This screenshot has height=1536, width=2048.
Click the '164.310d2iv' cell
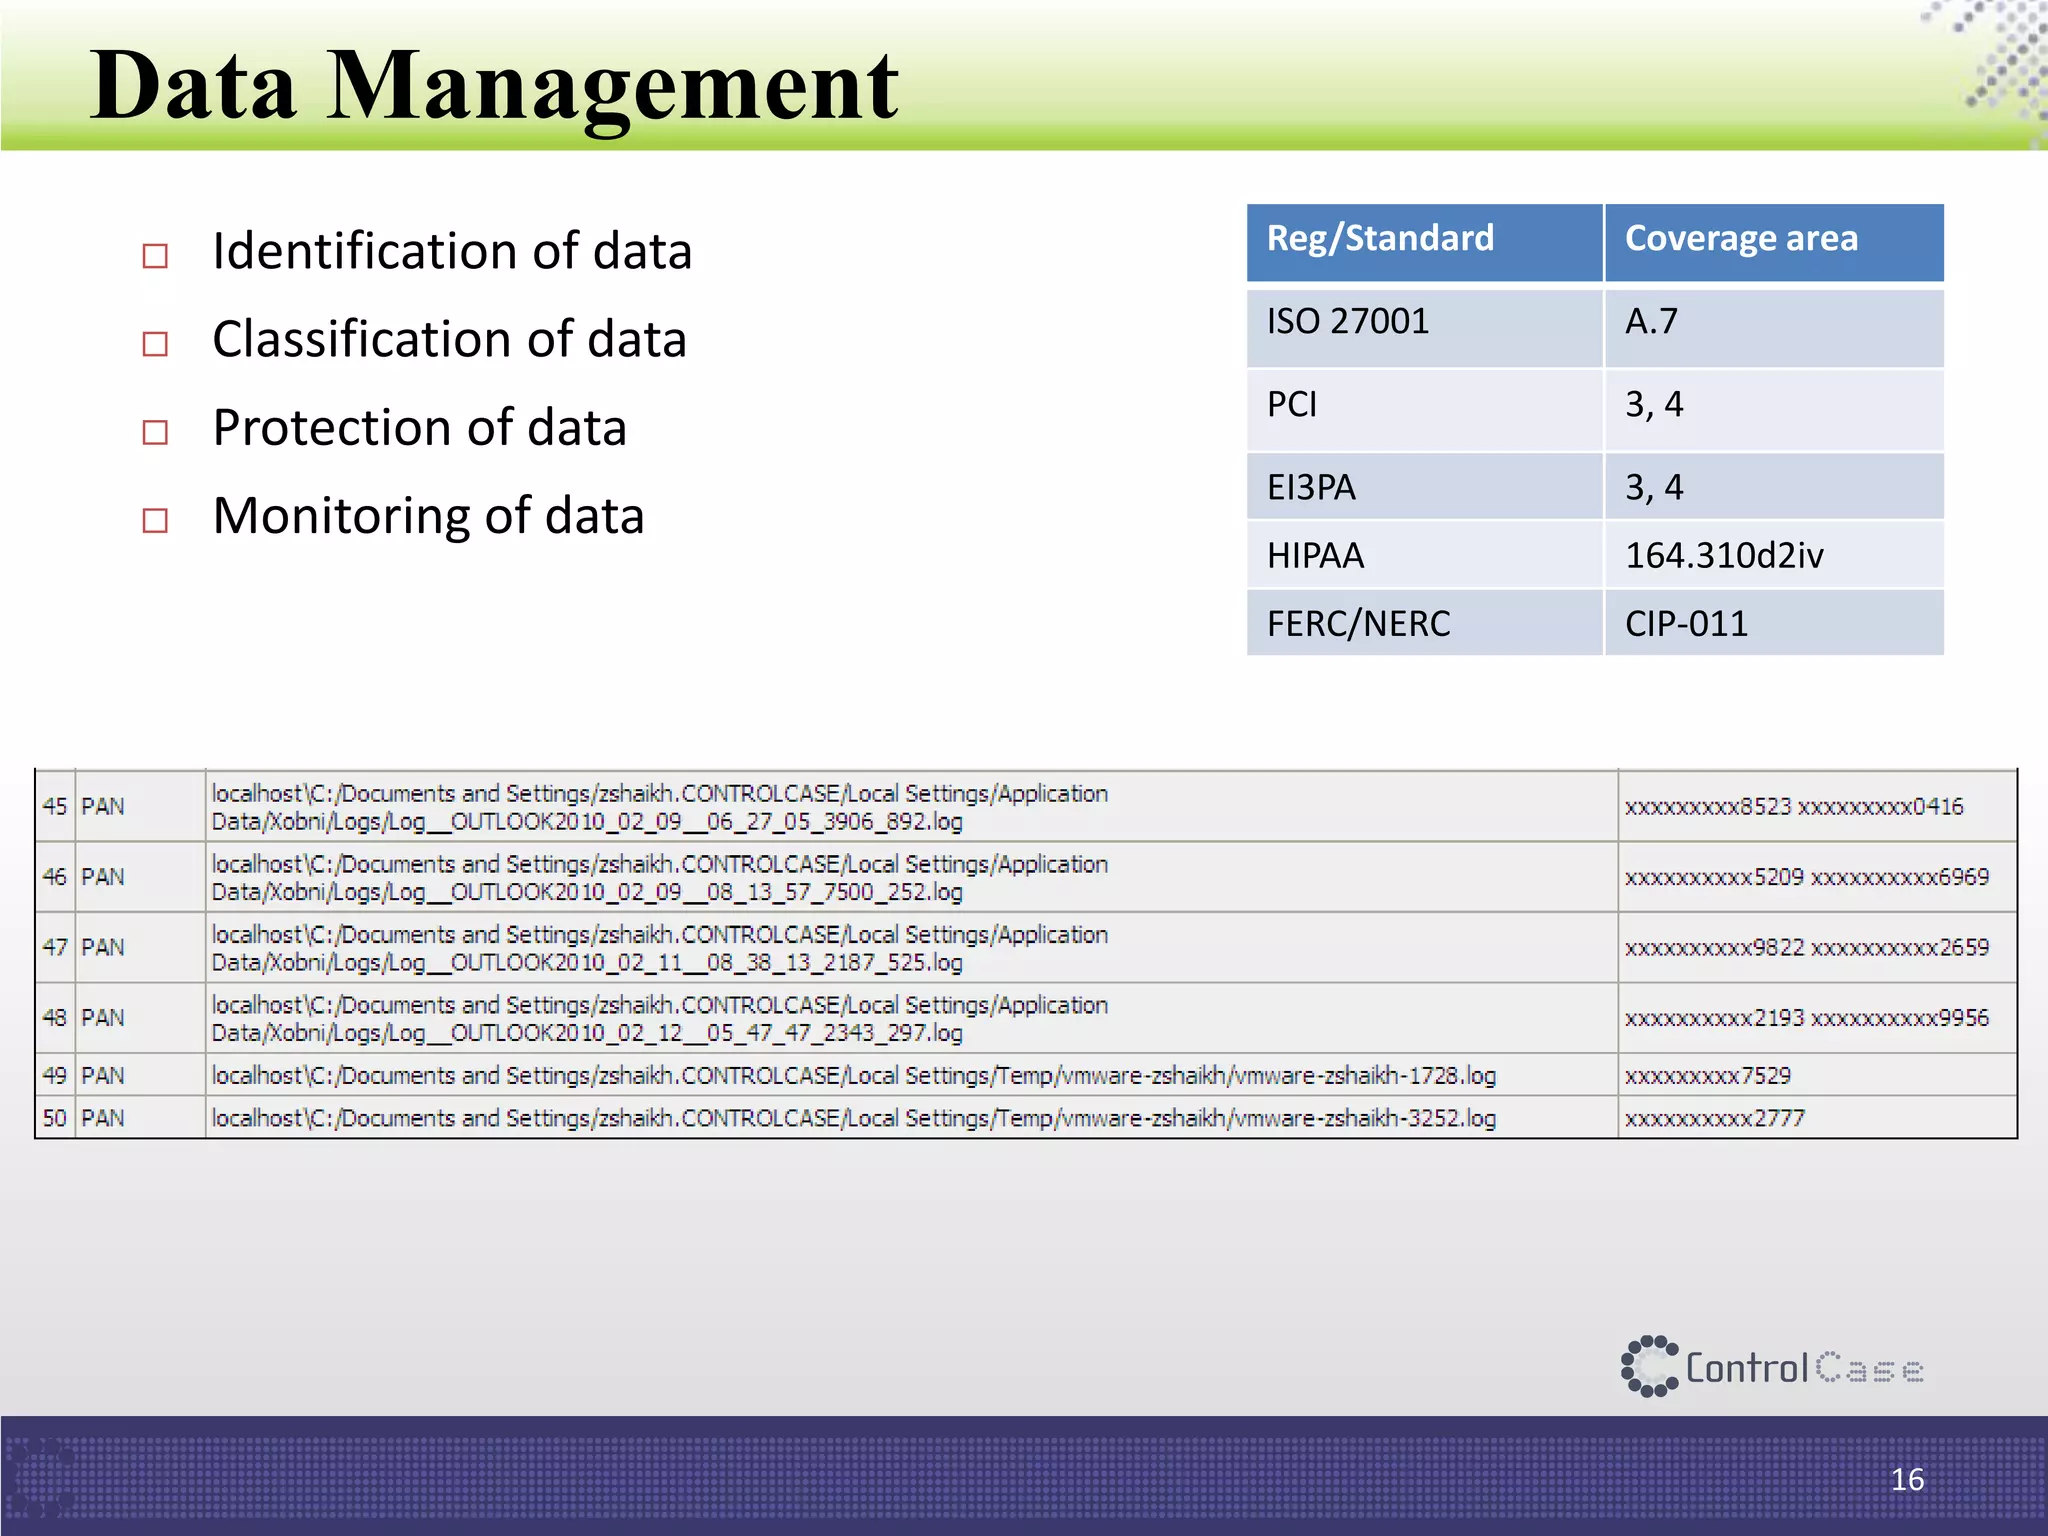coord(1775,554)
